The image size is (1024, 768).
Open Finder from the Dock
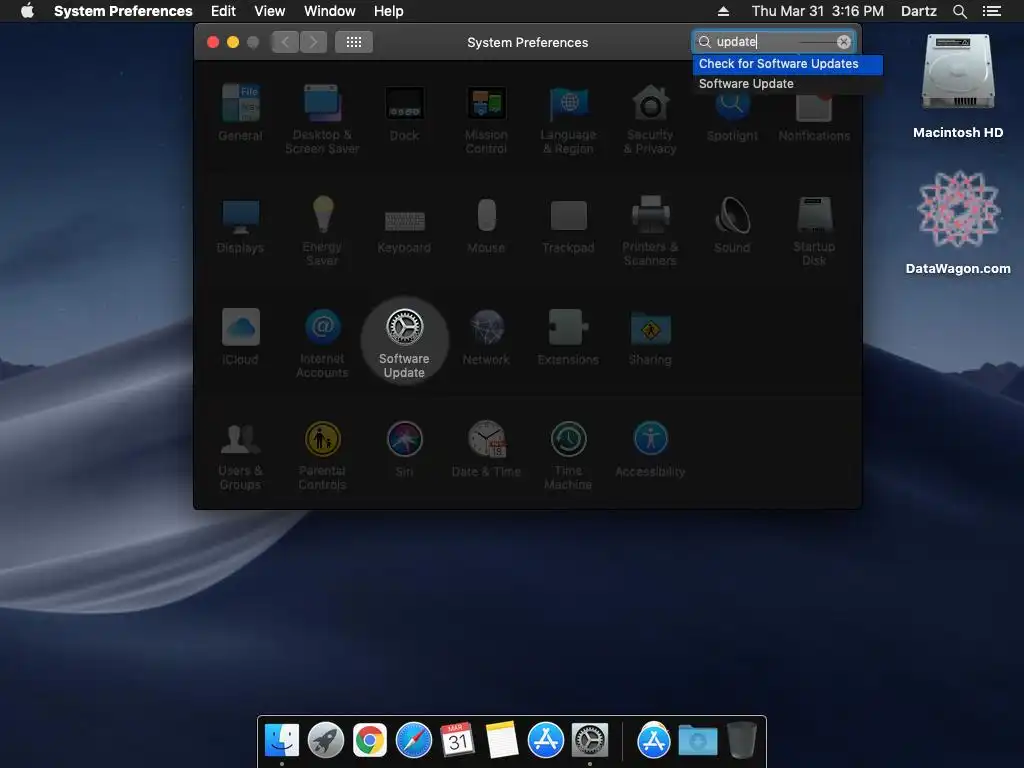(x=282, y=740)
